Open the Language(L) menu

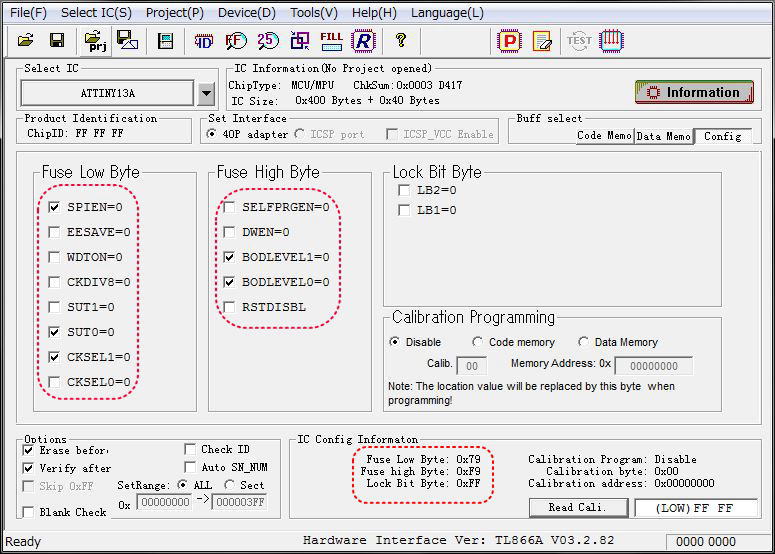click(x=446, y=13)
